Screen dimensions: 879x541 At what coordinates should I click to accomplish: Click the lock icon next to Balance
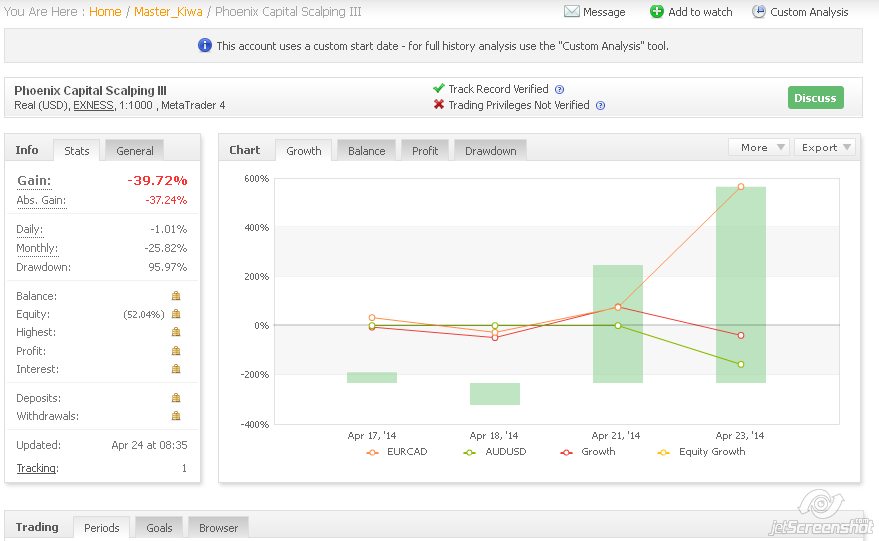(x=176, y=296)
